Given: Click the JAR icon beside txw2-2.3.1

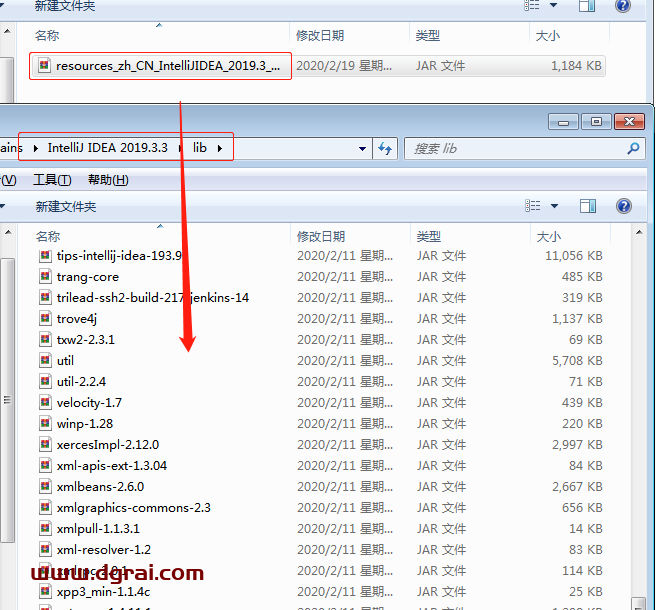Looking at the screenshot, I should pyautogui.click(x=45, y=340).
